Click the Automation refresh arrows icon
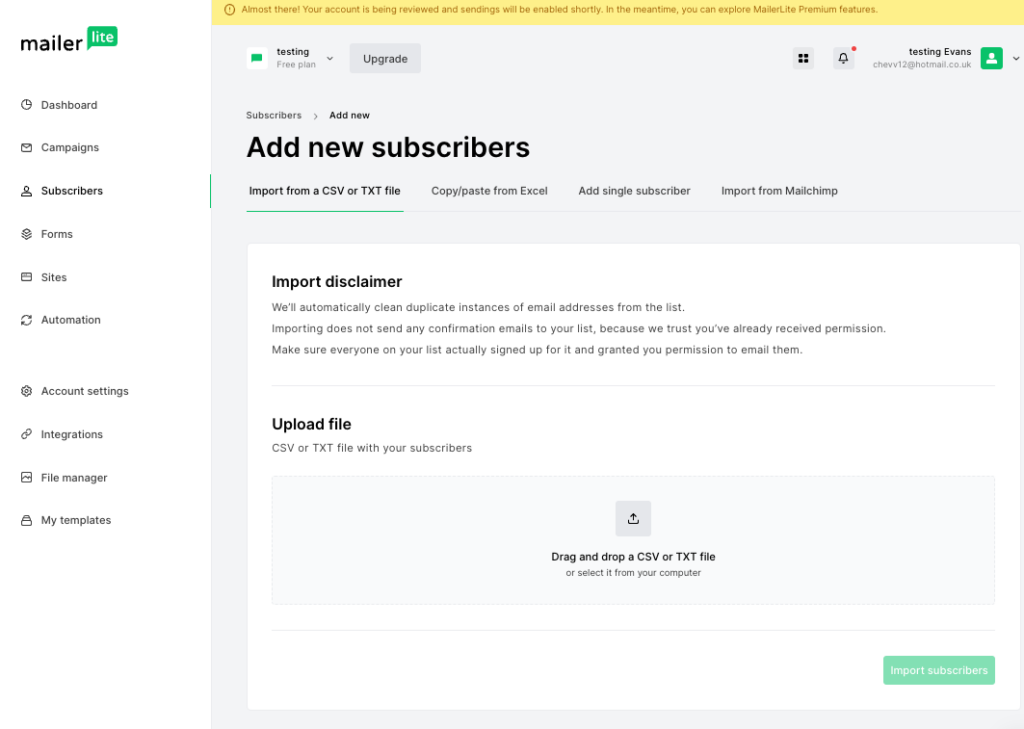 [x=27, y=320]
